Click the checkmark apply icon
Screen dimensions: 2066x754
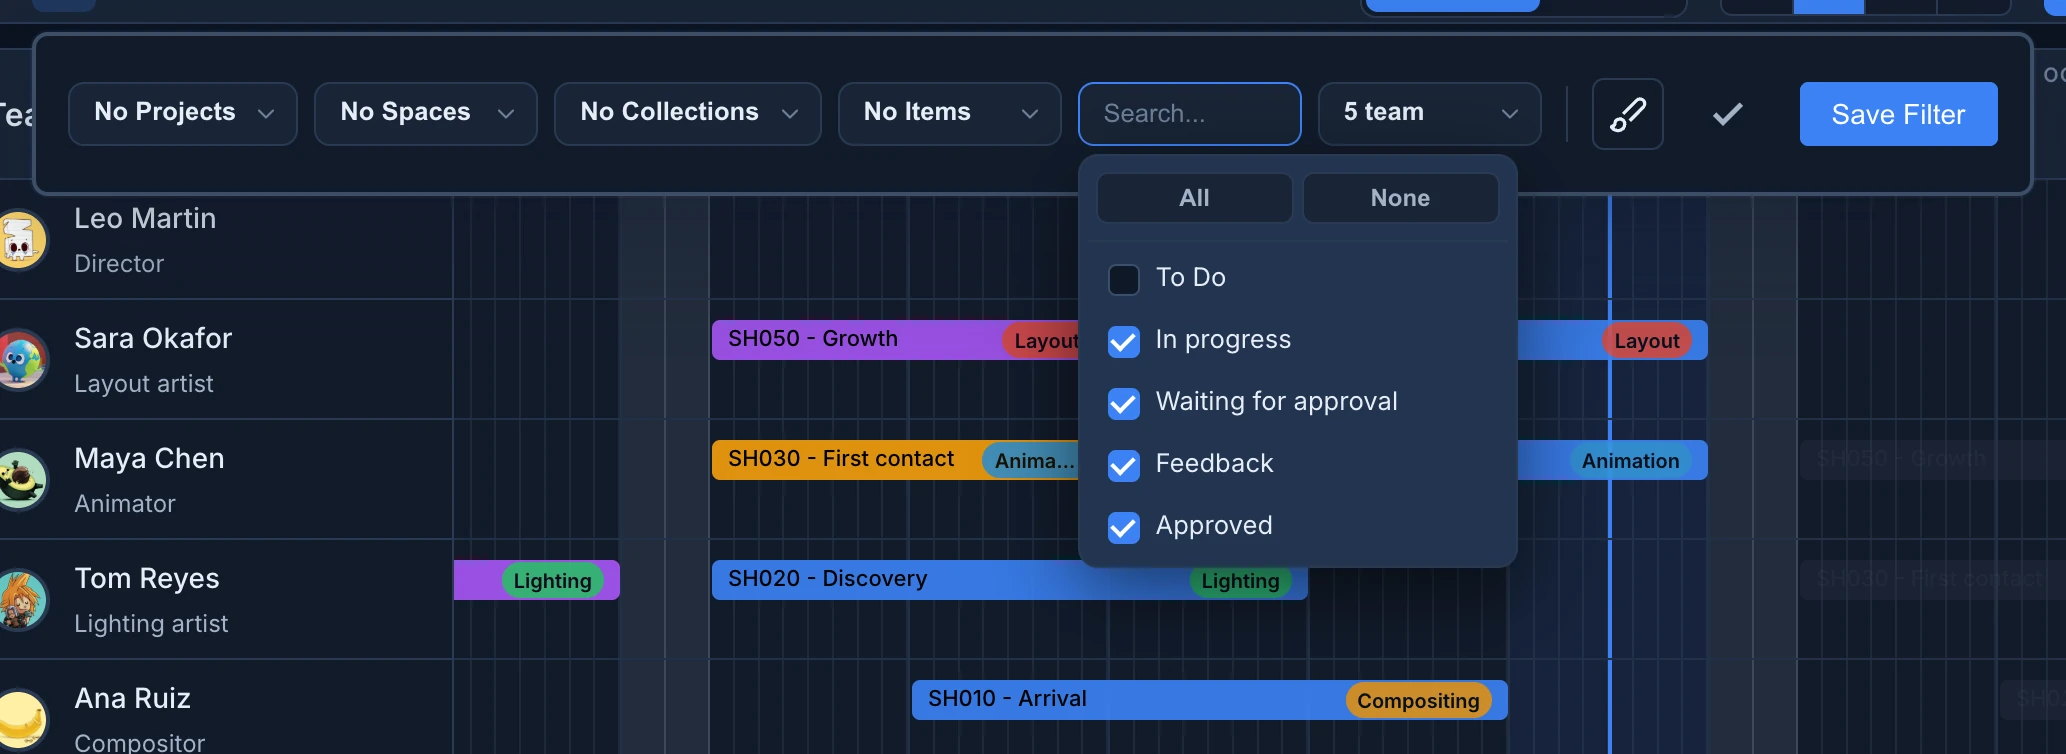point(1727,114)
